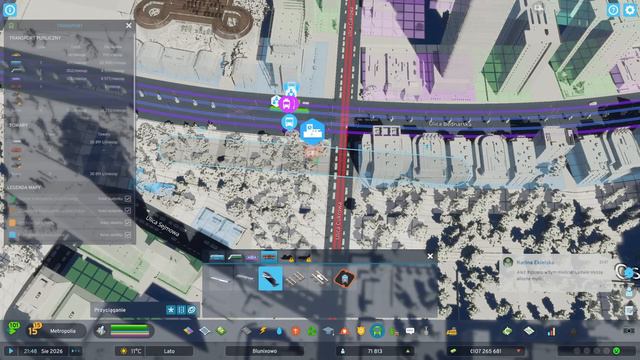640x360 pixels.
Task: Open the Healthcare services icon
Action: pos(296,331)
